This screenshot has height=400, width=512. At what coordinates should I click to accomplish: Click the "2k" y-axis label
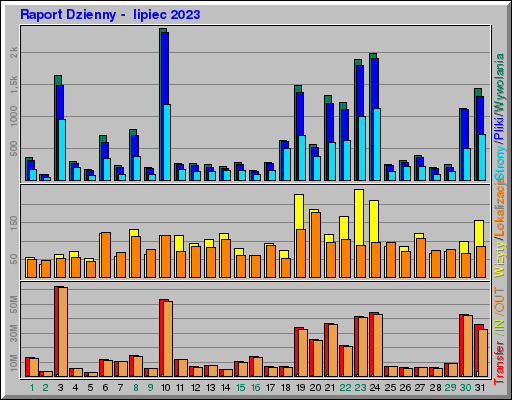point(14,52)
